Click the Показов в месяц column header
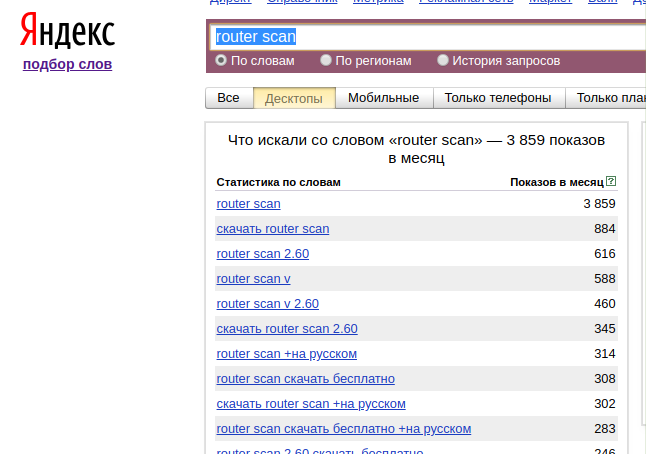Viewport: 646px width, 454px height. 557,182
